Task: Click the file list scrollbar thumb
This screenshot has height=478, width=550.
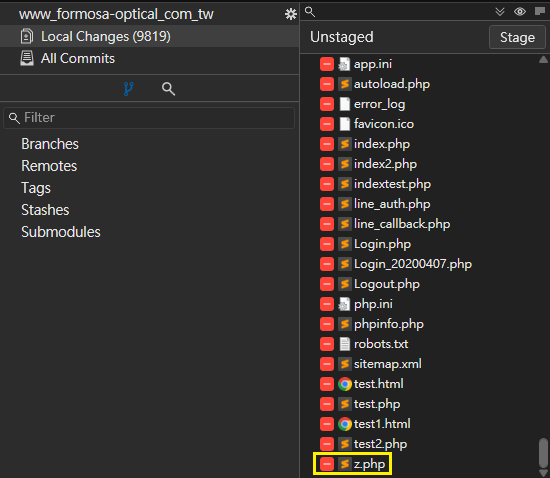Action: click(543, 452)
